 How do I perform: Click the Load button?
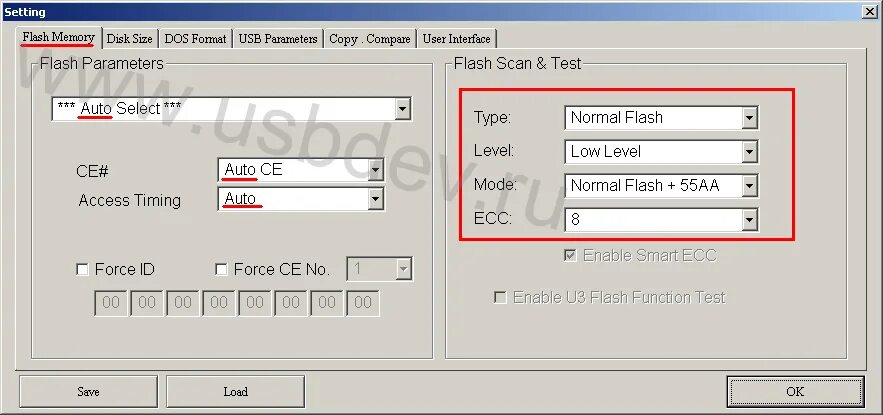point(235,391)
